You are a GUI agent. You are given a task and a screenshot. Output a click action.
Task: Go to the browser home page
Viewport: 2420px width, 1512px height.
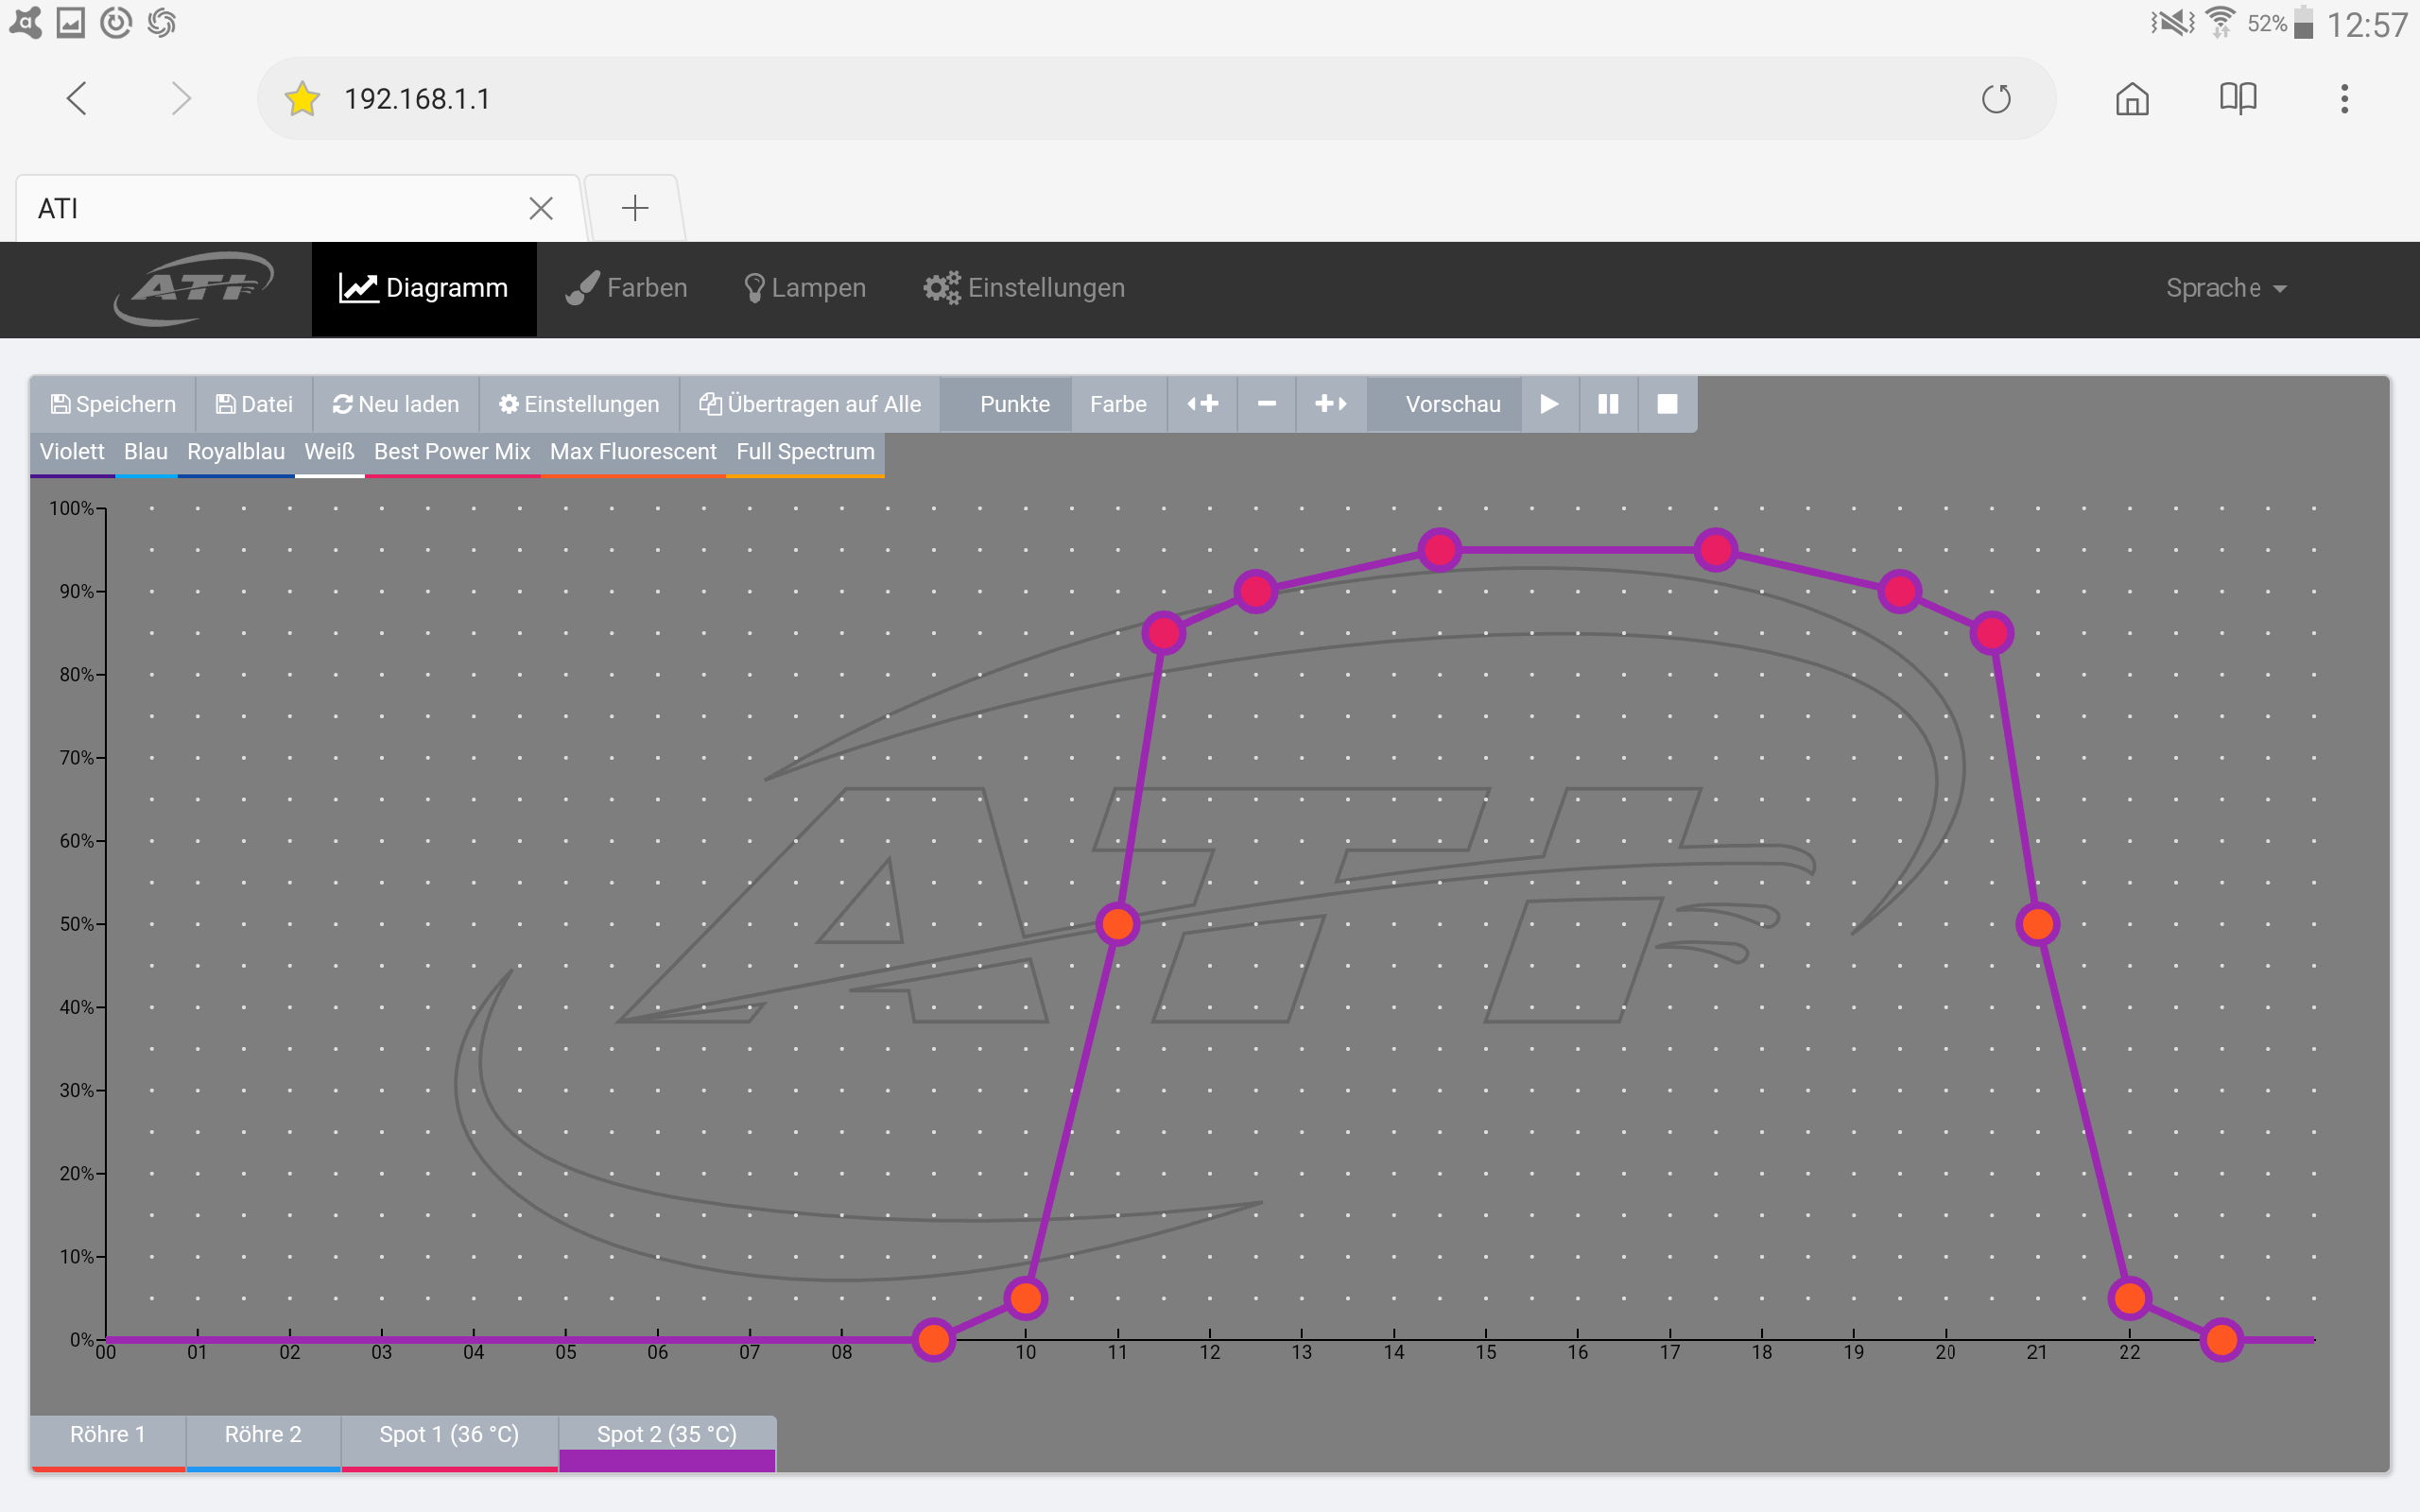point(2132,99)
